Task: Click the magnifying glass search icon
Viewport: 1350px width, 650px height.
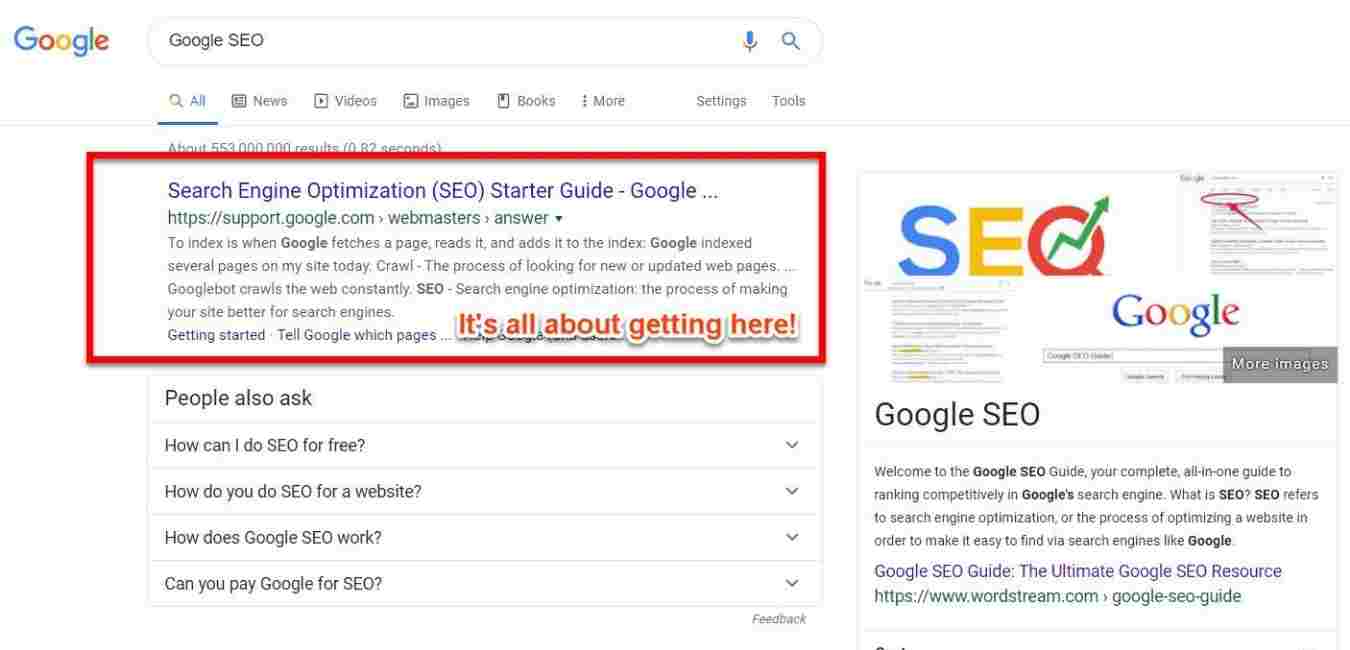Action: 791,41
